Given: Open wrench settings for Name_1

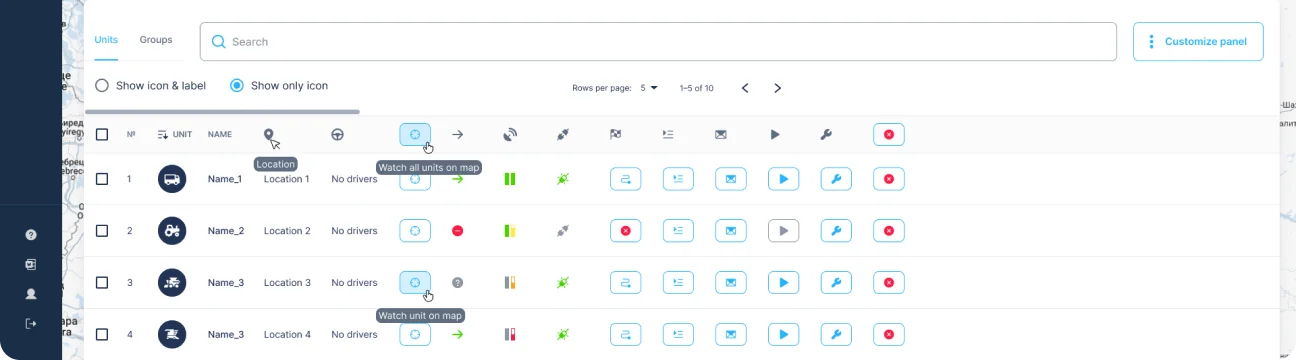Looking at the screenshot, I should [x=837, y=179].
